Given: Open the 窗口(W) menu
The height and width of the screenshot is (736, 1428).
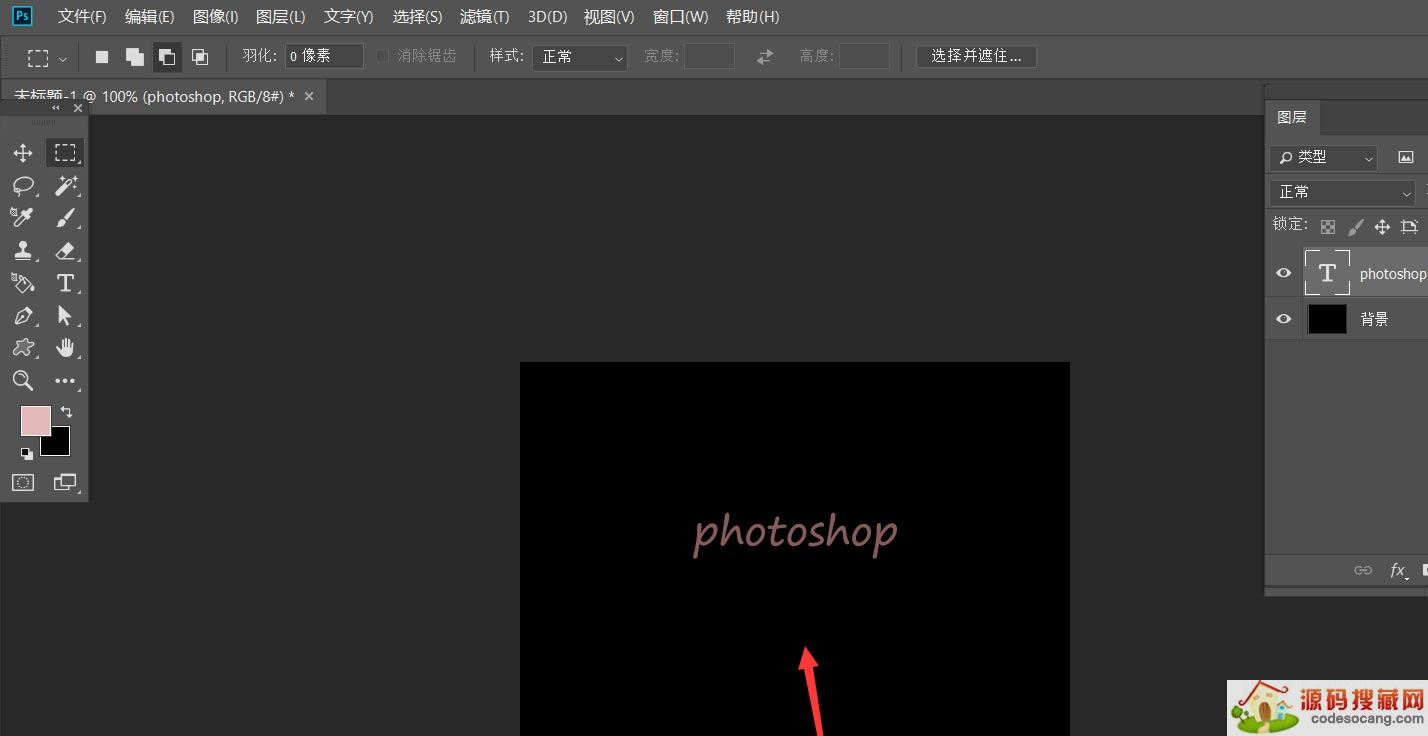Looking at the screenshot, I should [x=680, y=17].
